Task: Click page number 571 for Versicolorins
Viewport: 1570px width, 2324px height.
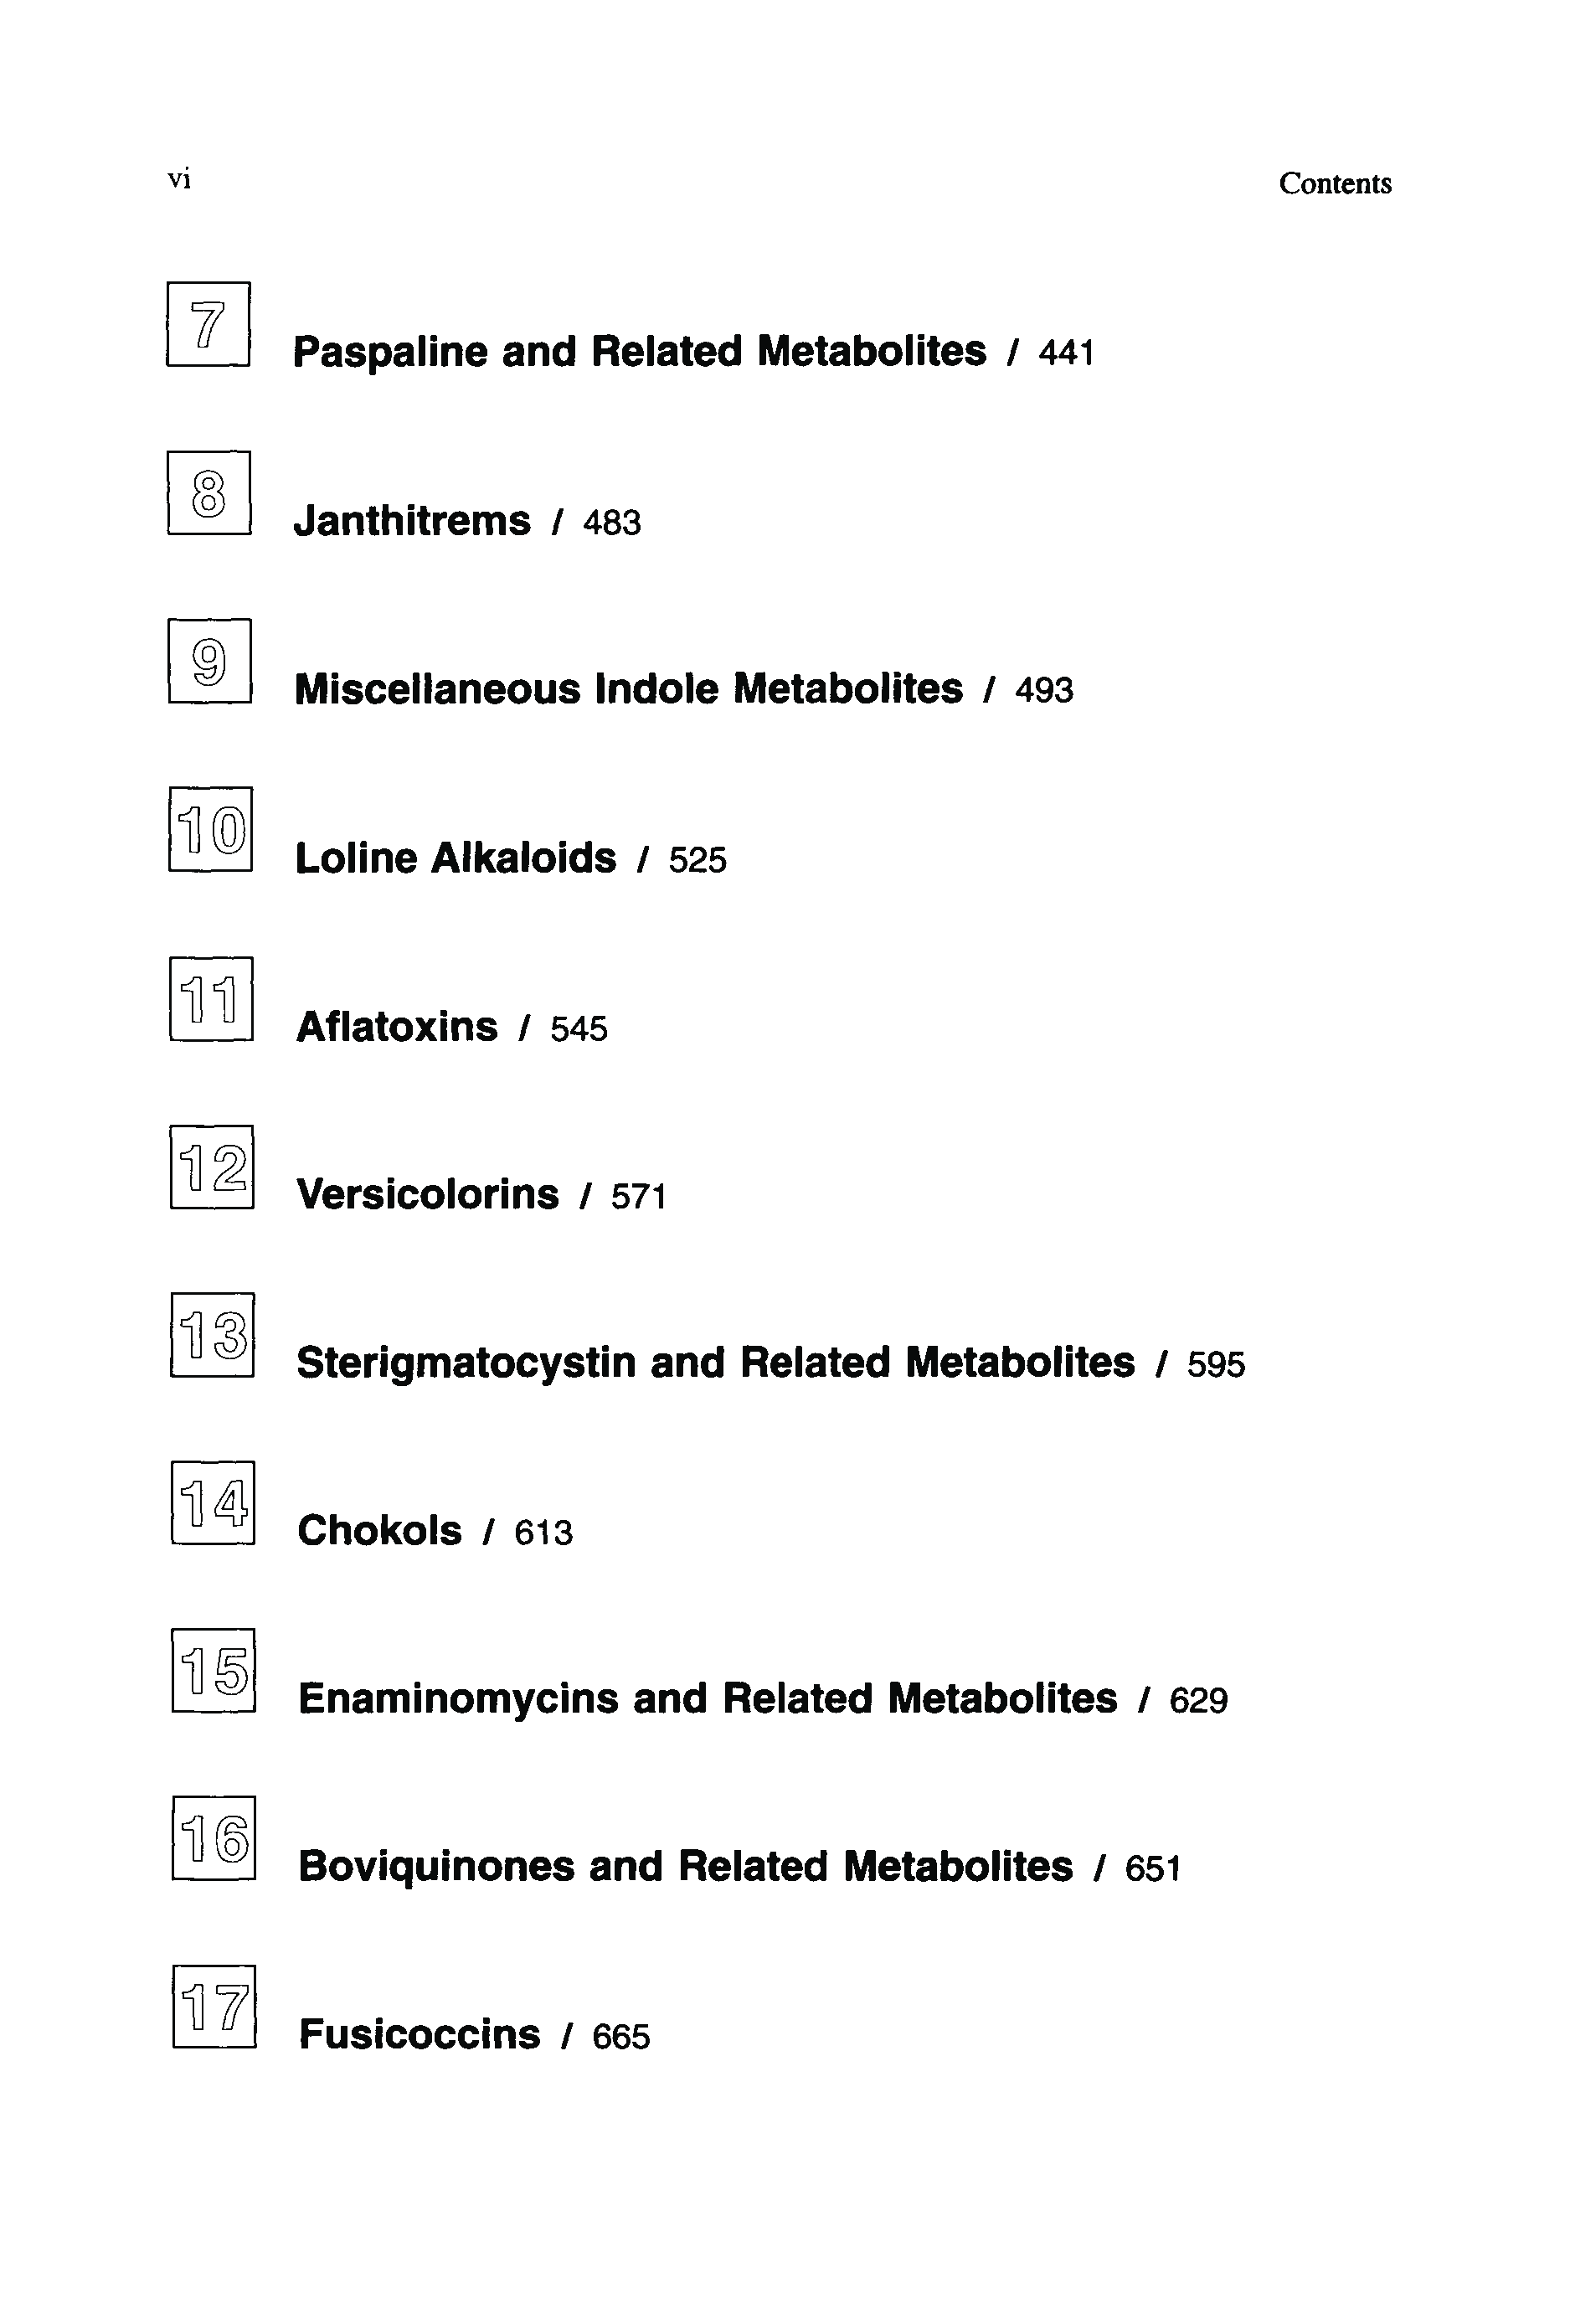Action: click(638, 1196)
